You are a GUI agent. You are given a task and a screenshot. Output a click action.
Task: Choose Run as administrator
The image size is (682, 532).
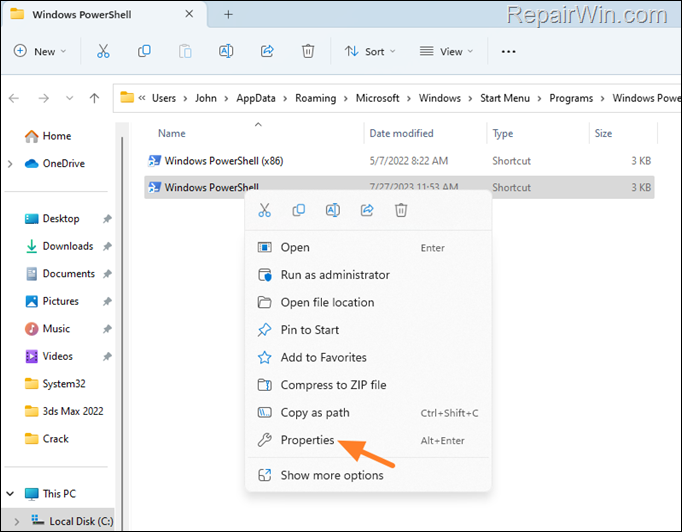click(x=368, y=275)
